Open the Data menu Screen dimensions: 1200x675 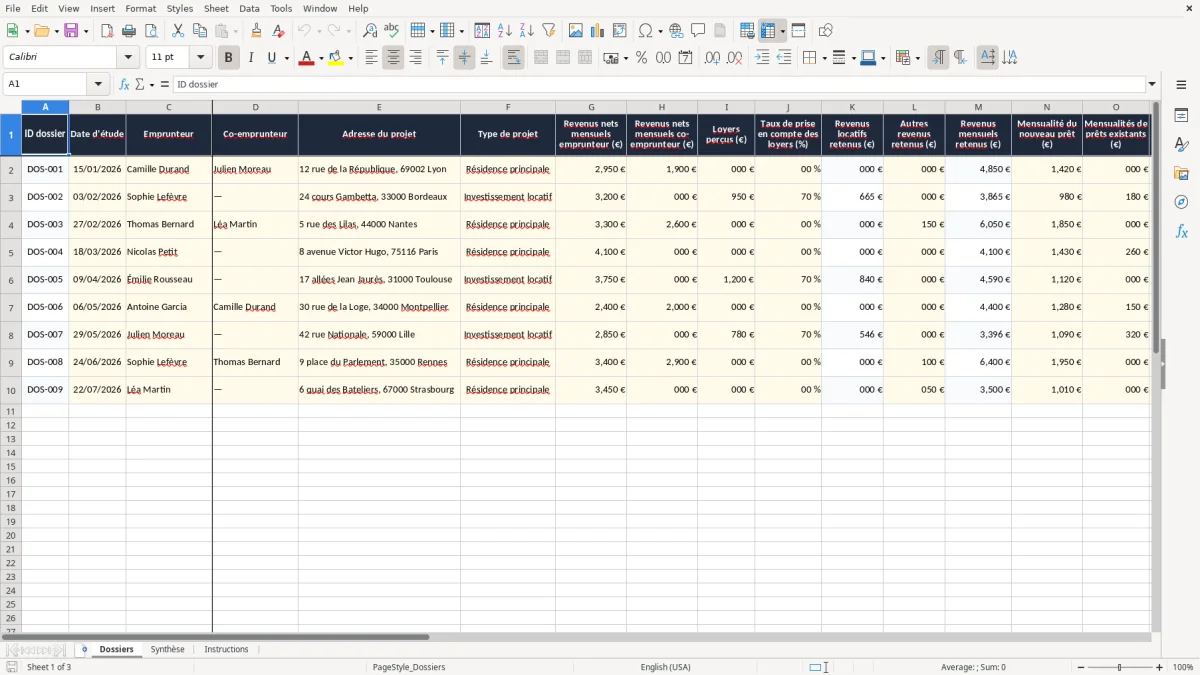tap(249, 8)
